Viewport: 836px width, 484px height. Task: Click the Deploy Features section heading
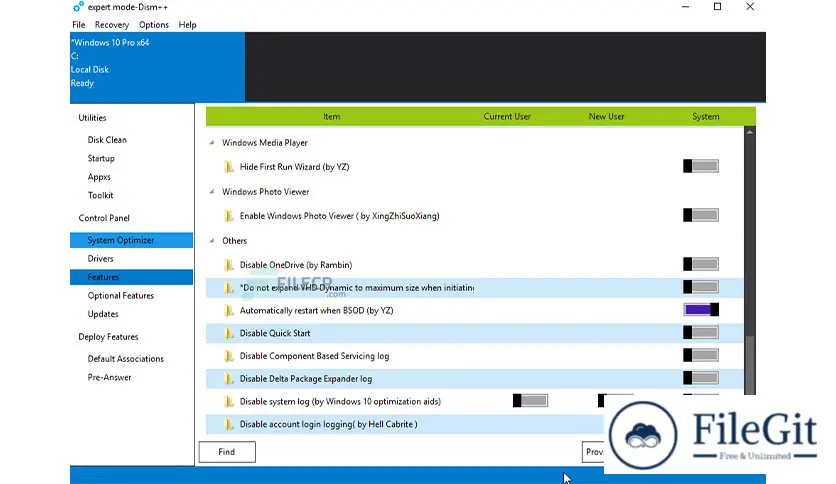pyautogui.click(x=108, y=337)
